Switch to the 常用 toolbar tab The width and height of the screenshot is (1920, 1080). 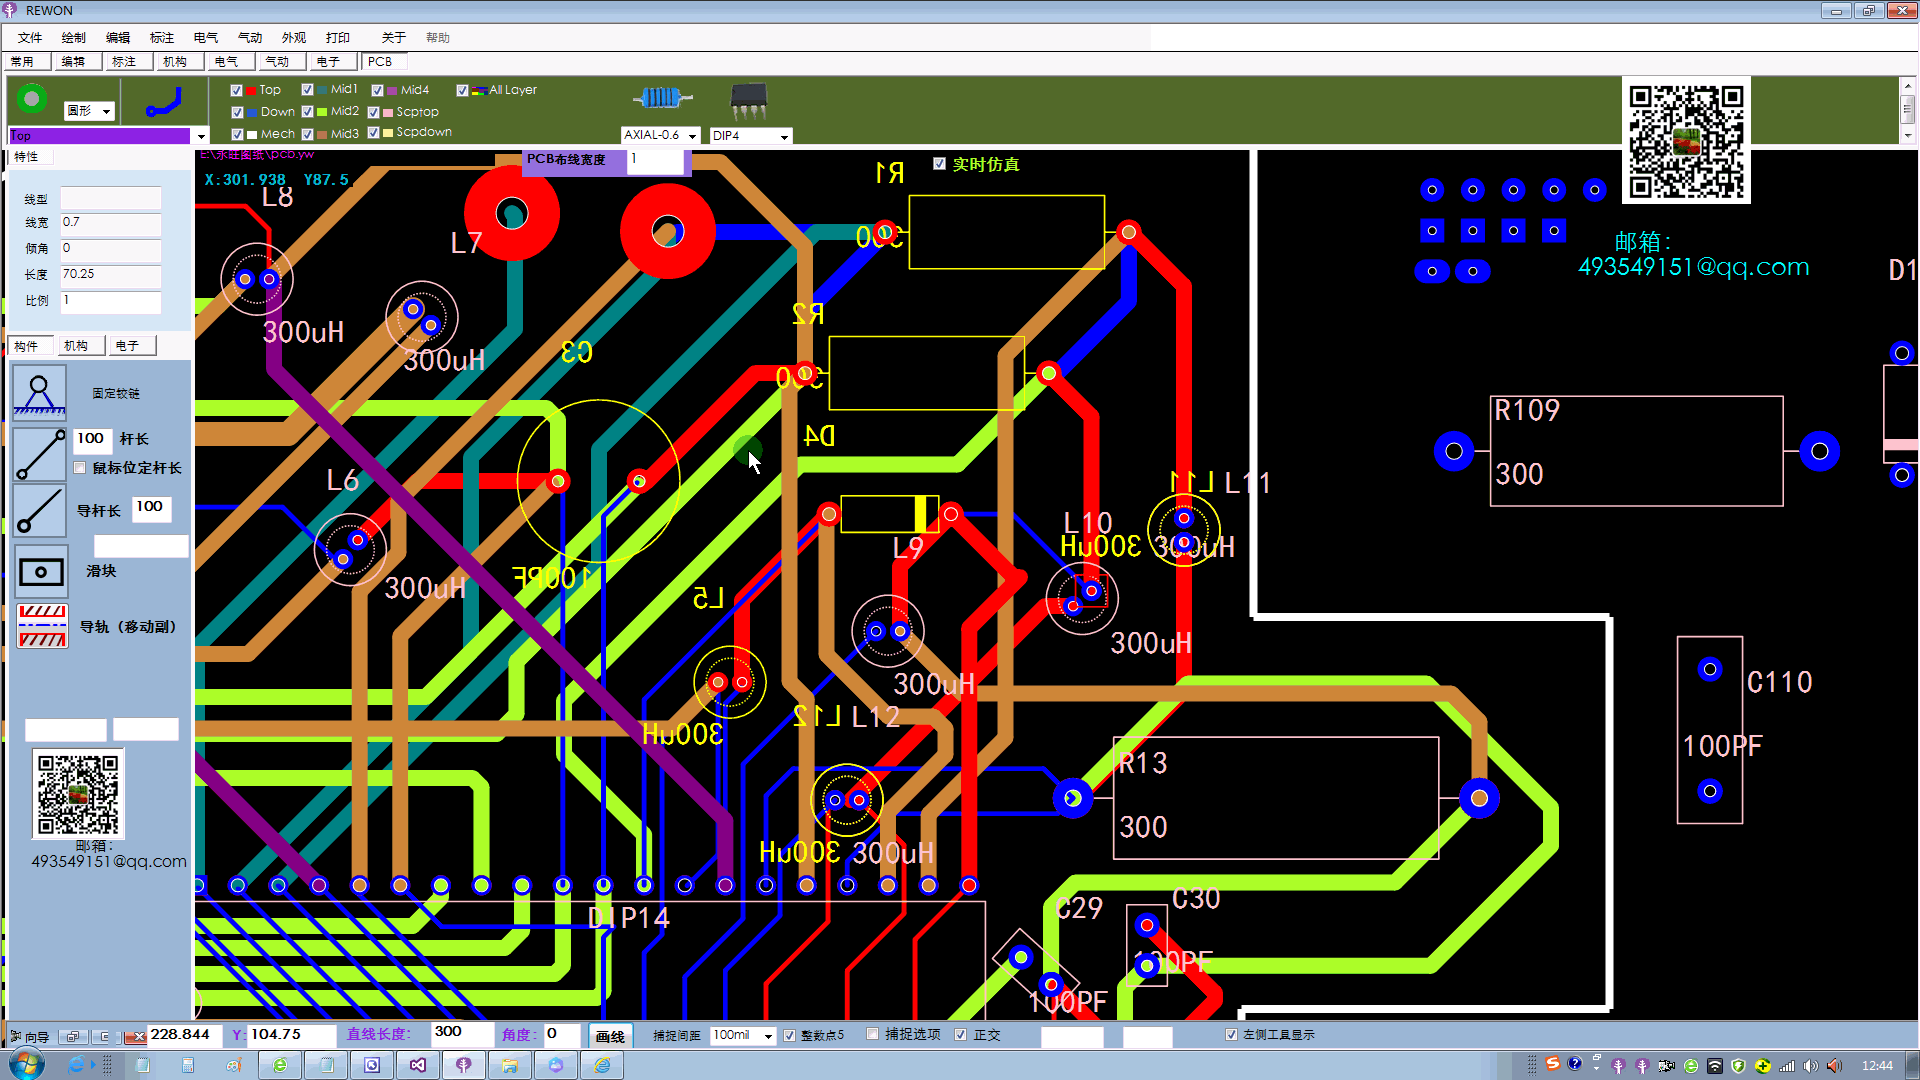[27, 62]
